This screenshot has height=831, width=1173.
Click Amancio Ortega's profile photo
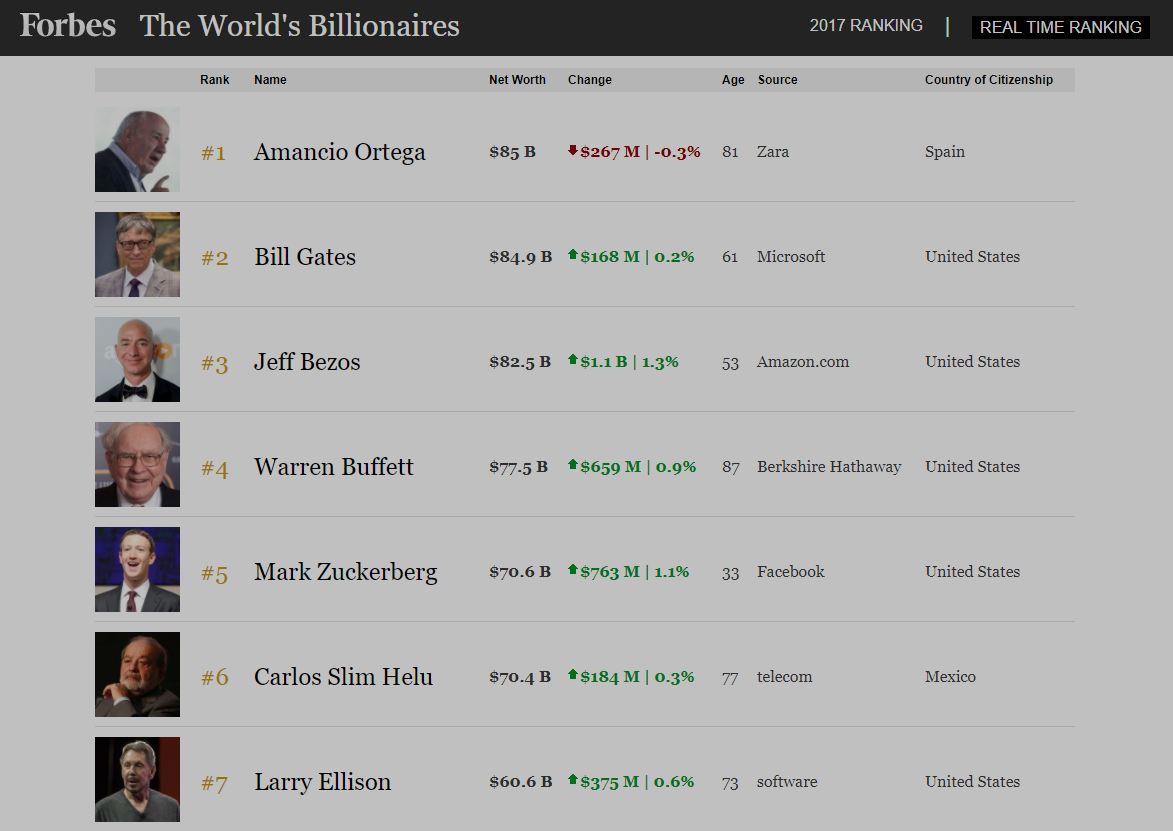click(x=137, y=149)
